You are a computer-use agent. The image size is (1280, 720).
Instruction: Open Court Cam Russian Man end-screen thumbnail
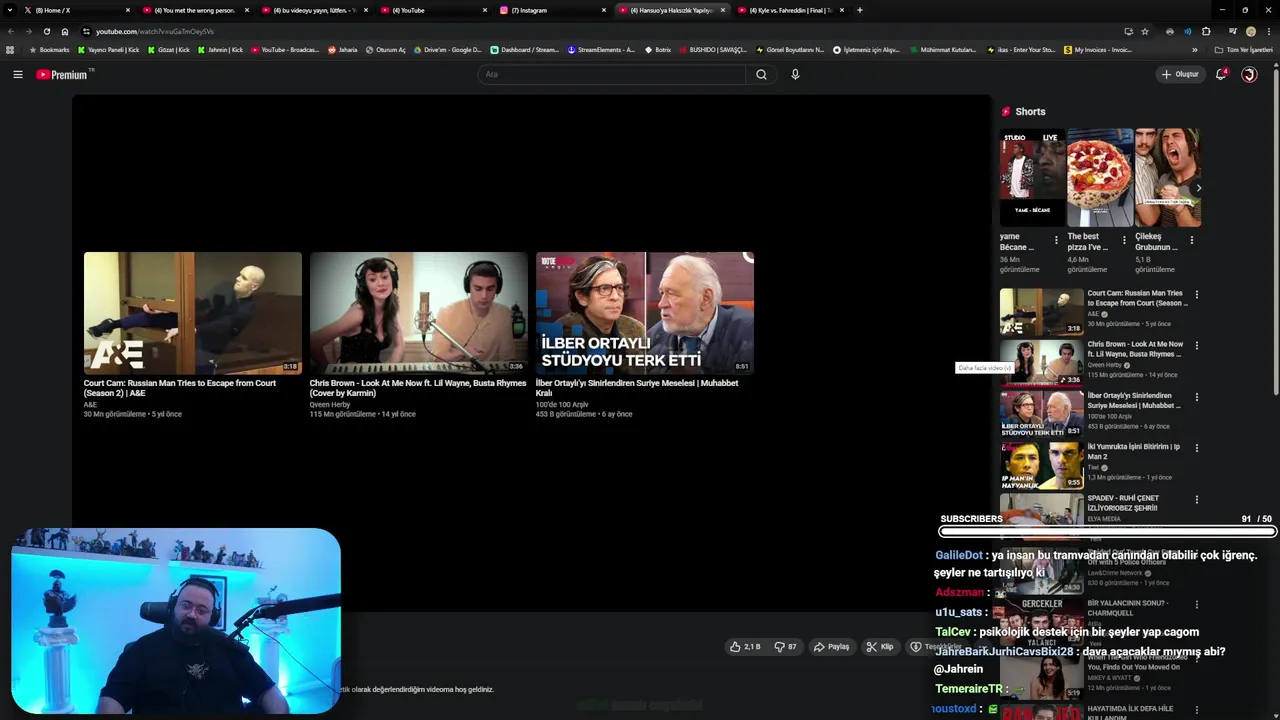[x=193, y=313]
